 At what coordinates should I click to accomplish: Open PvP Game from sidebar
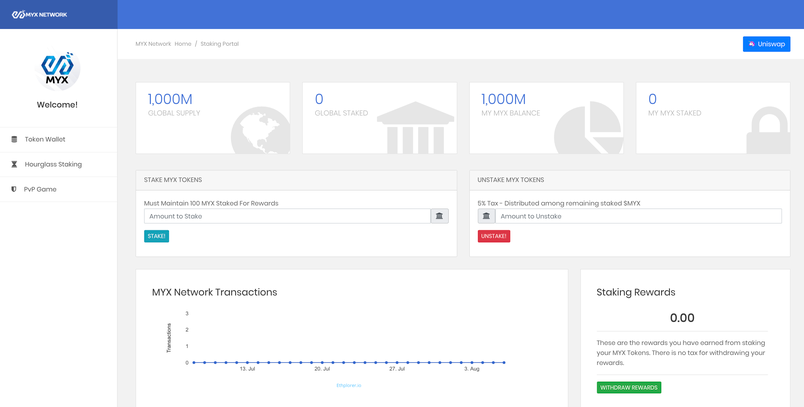[58, 189]
